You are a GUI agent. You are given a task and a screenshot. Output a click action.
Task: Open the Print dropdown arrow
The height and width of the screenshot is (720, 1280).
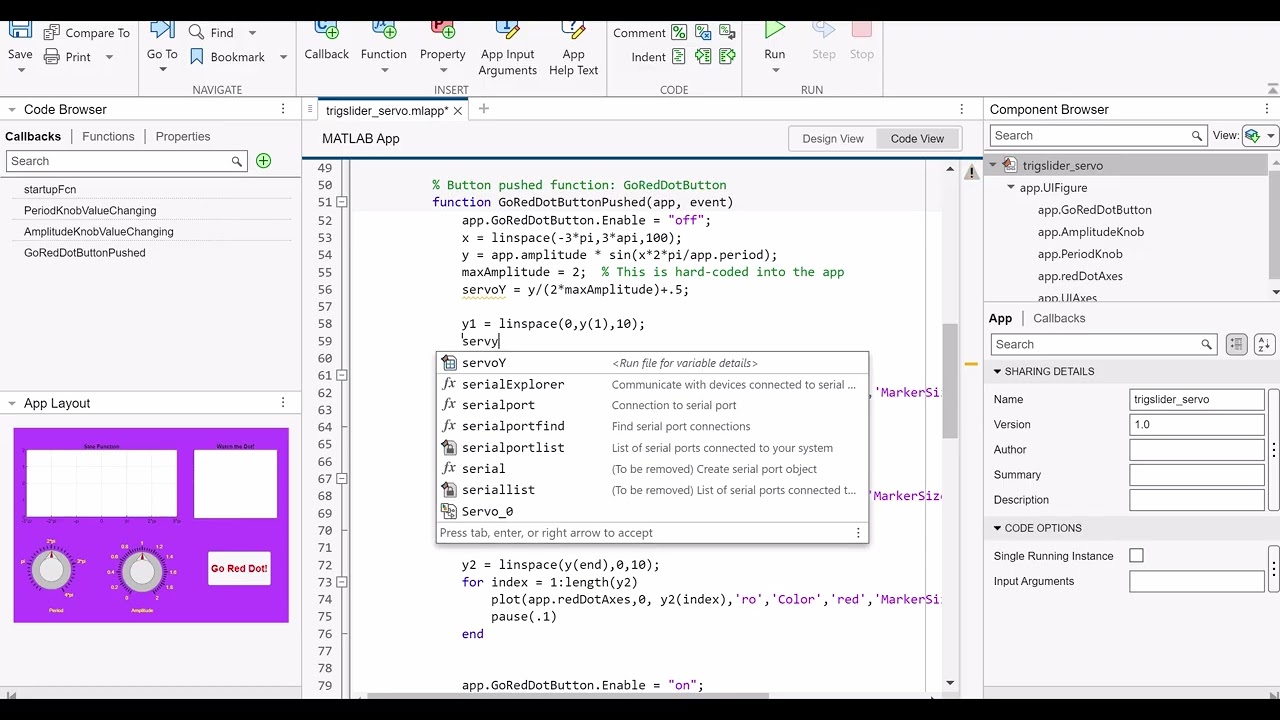[x=109, y=57]
